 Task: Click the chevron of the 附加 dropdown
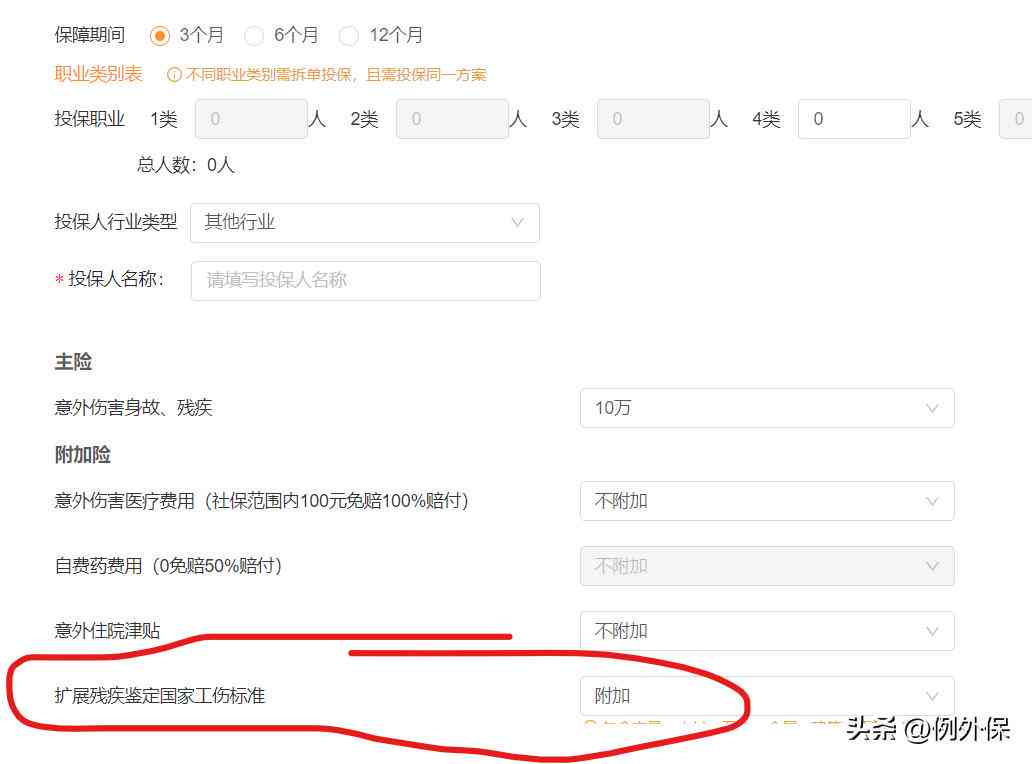[x=932, y=696]
